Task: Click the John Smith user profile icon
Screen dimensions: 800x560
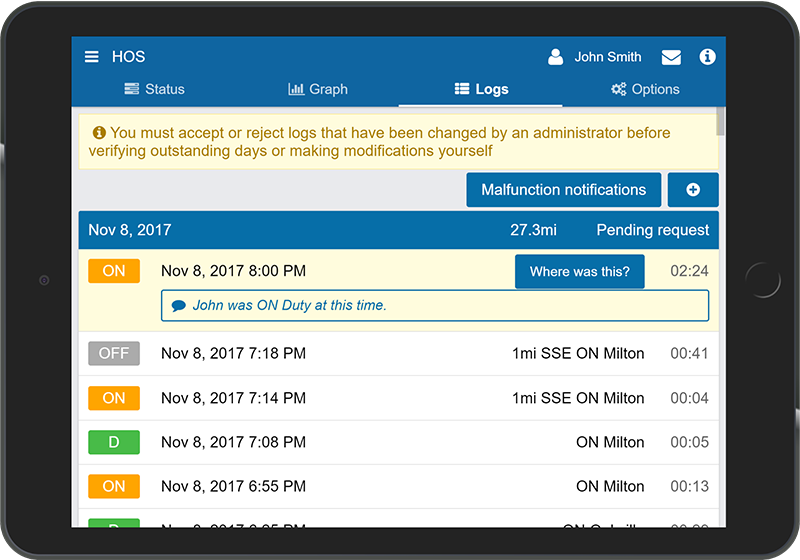Action: point(556,57)
